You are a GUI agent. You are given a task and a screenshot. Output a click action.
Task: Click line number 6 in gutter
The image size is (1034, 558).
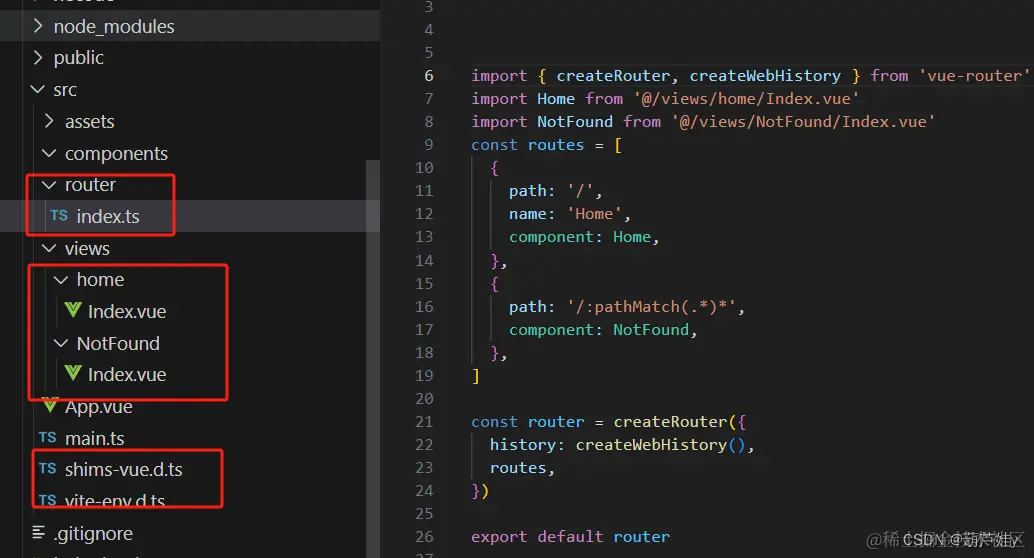(429, 76)
